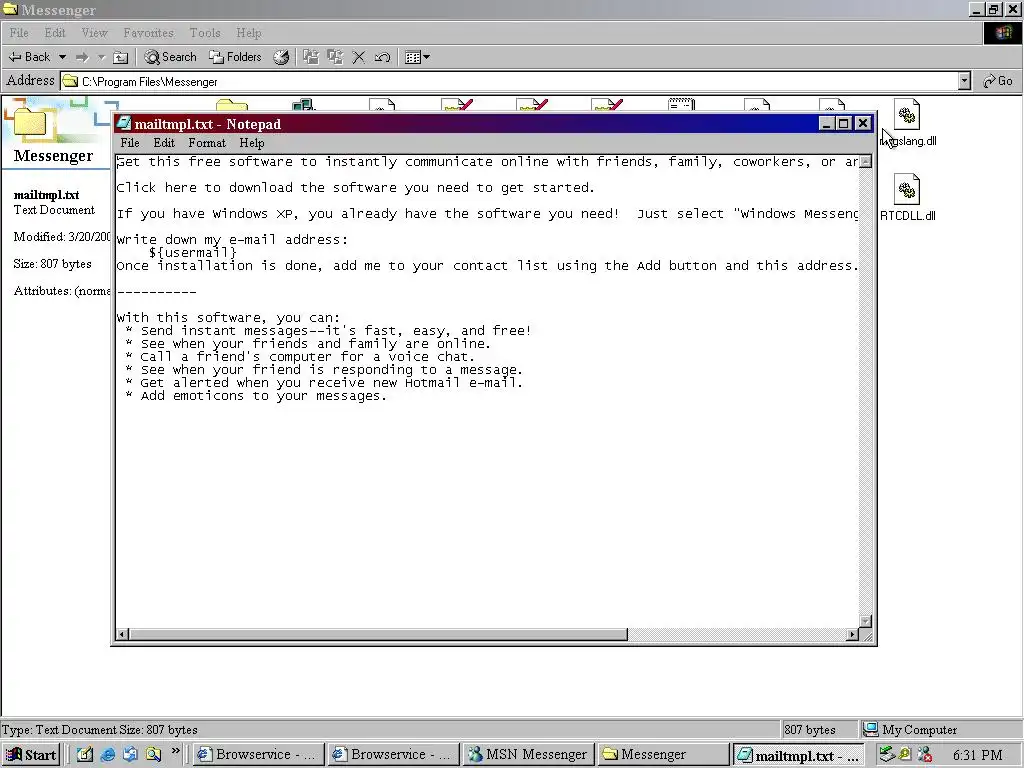
Task: Open the History pane icon
Action: [281, 57]
